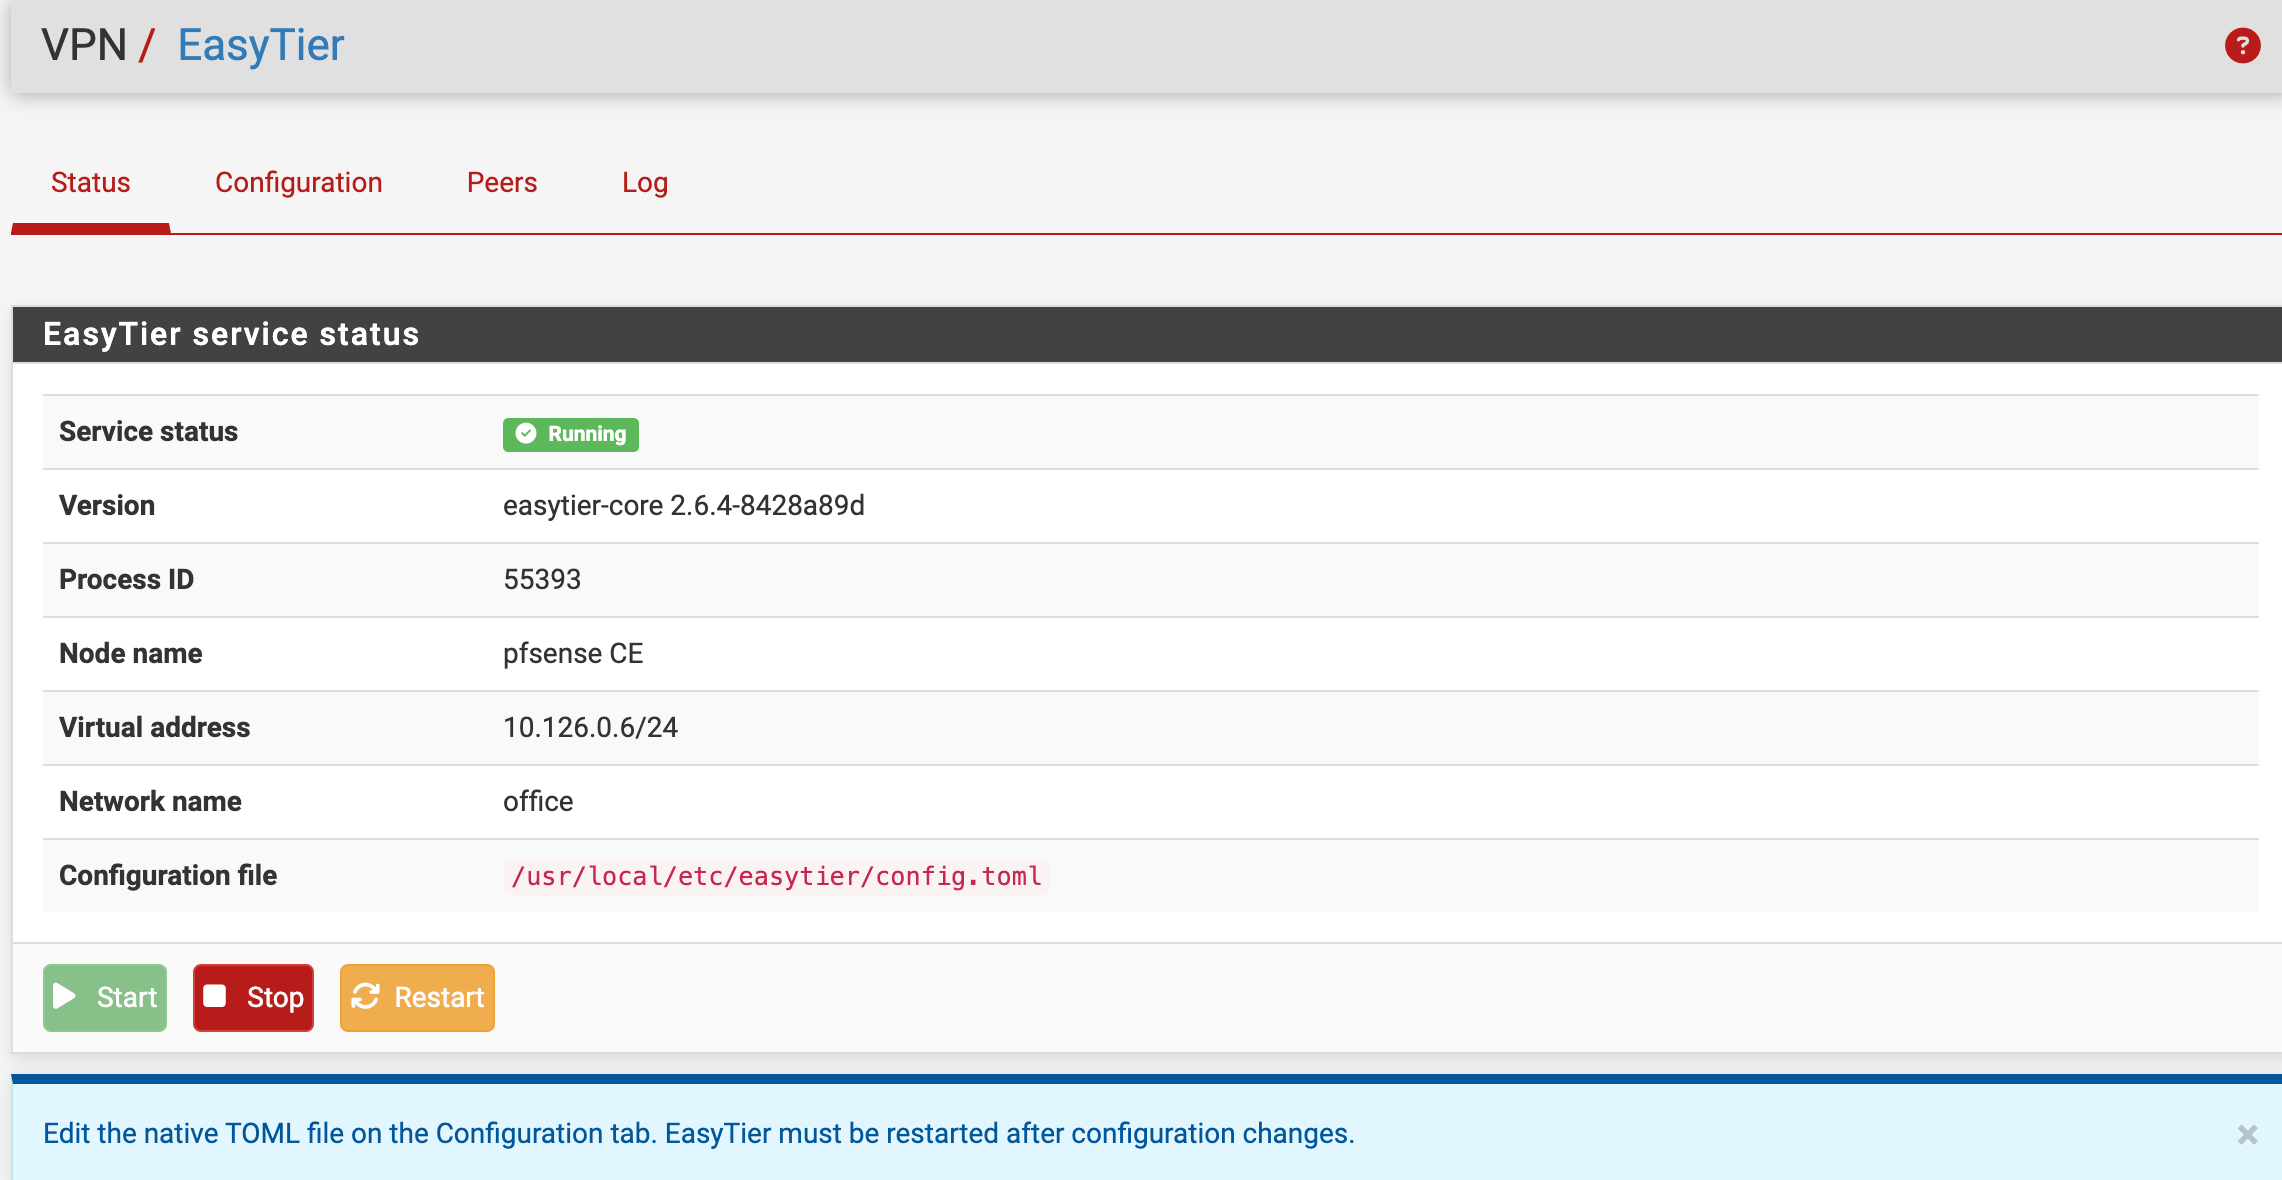Viewport: 2282px width, 1180px height.
Task: Select node name value pfsense CE
Action: [x=573, y=654]
